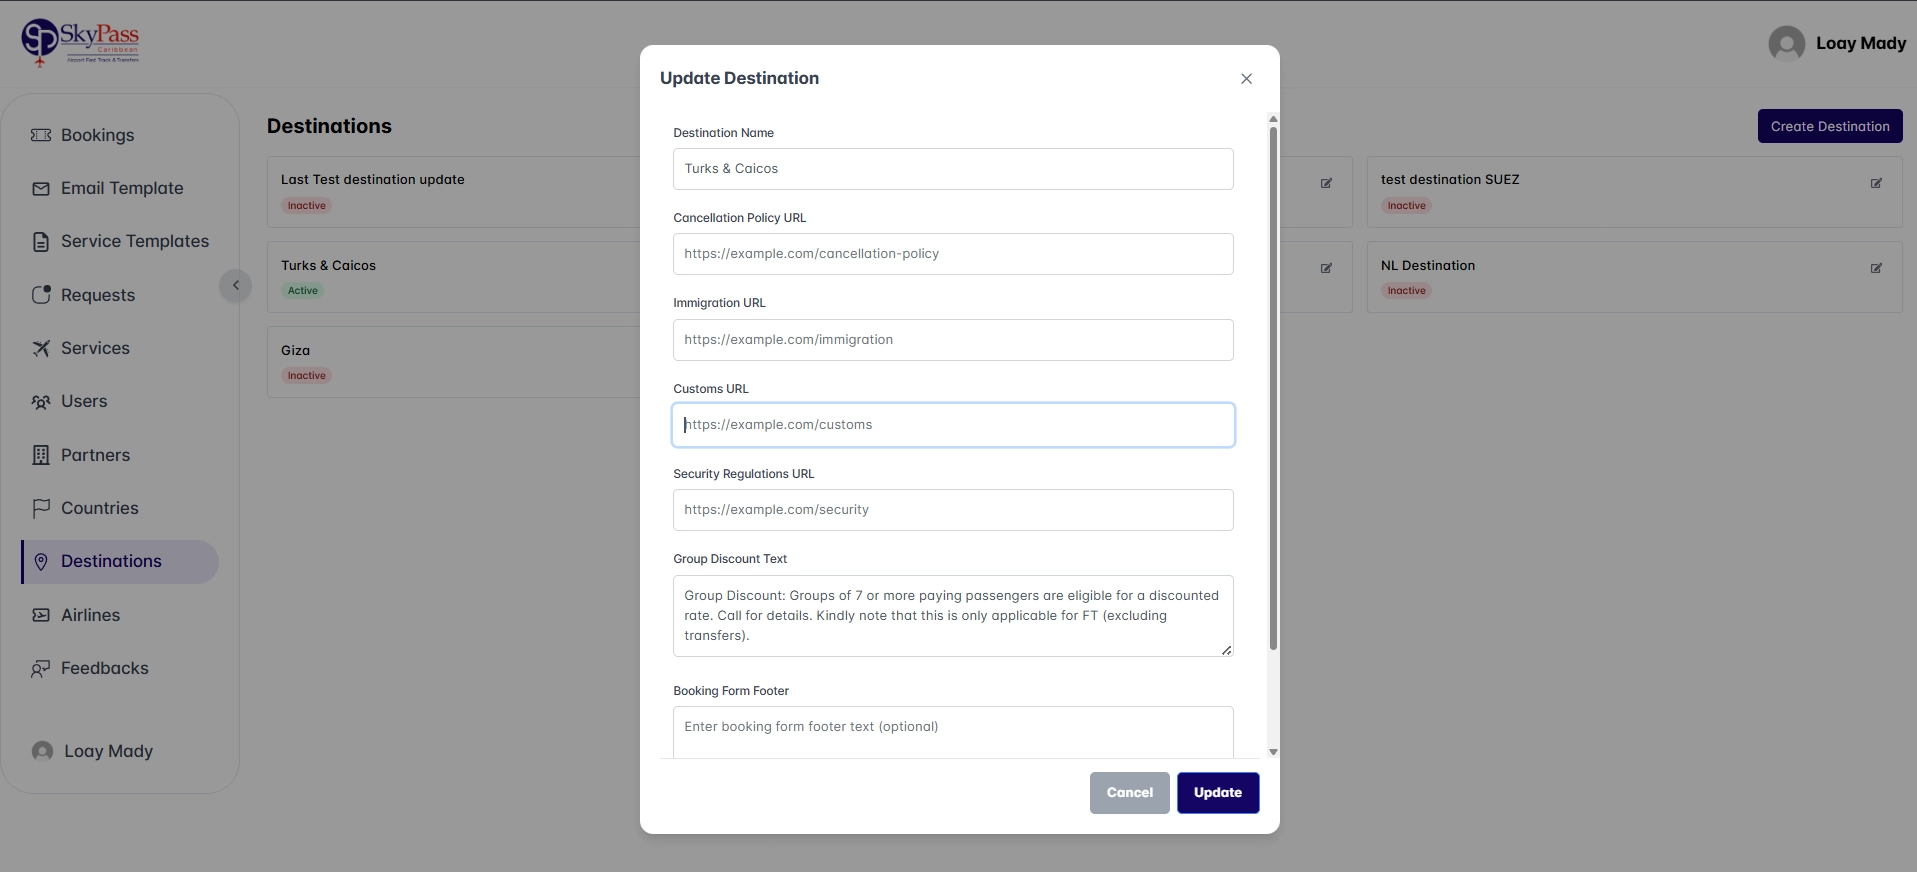Screen dimensions: 1917x872
Task: Click Inactive badge under NL Destination
Action: (1407, 291)
